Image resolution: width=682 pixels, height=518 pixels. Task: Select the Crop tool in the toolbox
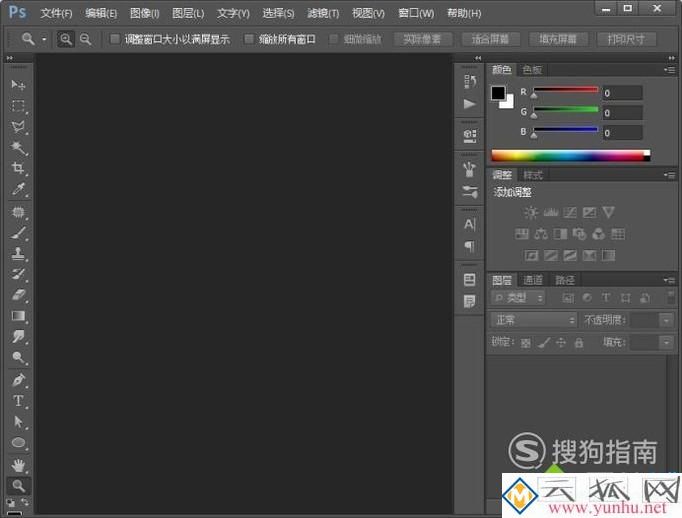(18, 169)
